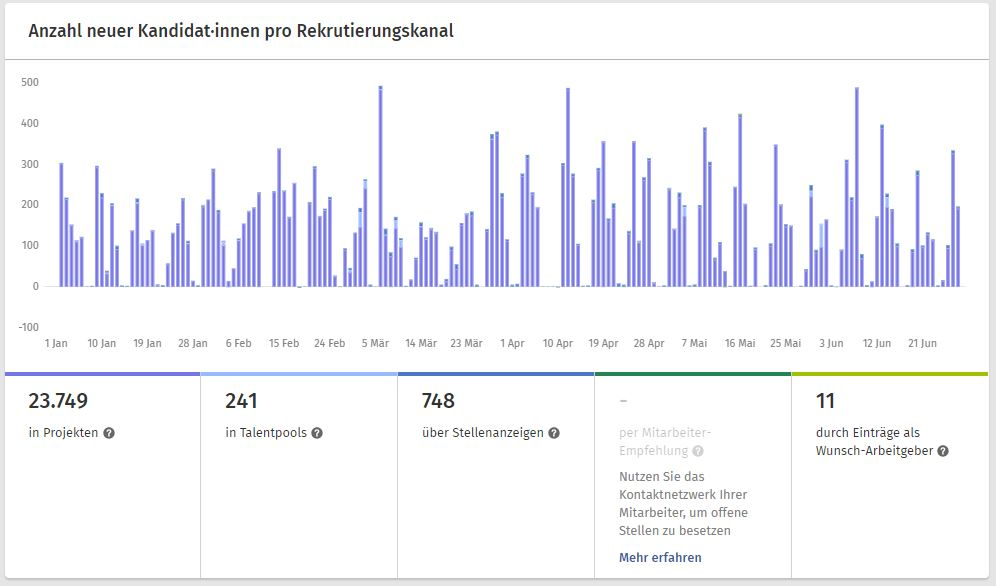Select dark blue stripe above 'über Stellenanzeigen'
The image size is (996, 586).
coord(496,375)
